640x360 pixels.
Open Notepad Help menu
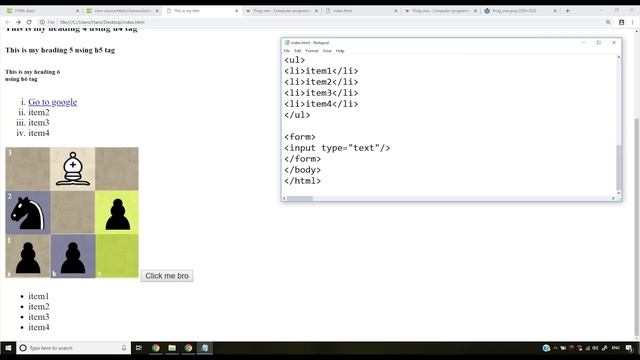[x=340, y=51]
